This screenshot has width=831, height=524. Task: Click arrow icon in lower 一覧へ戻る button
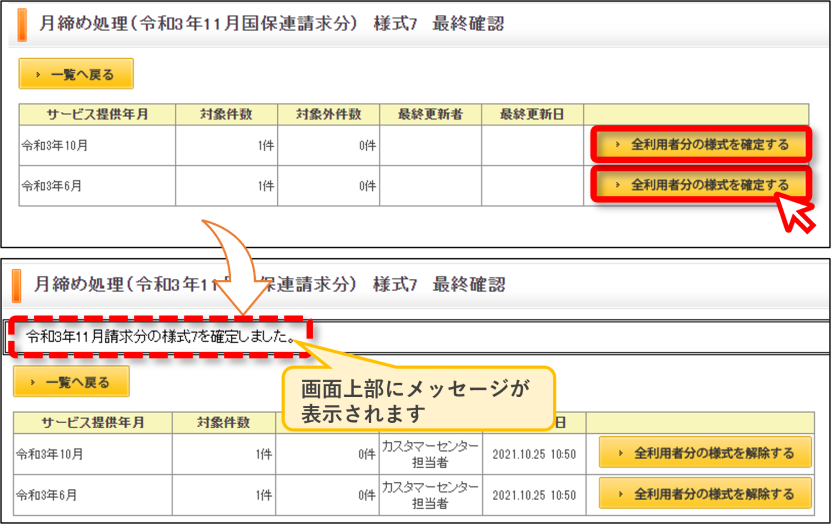33,382
